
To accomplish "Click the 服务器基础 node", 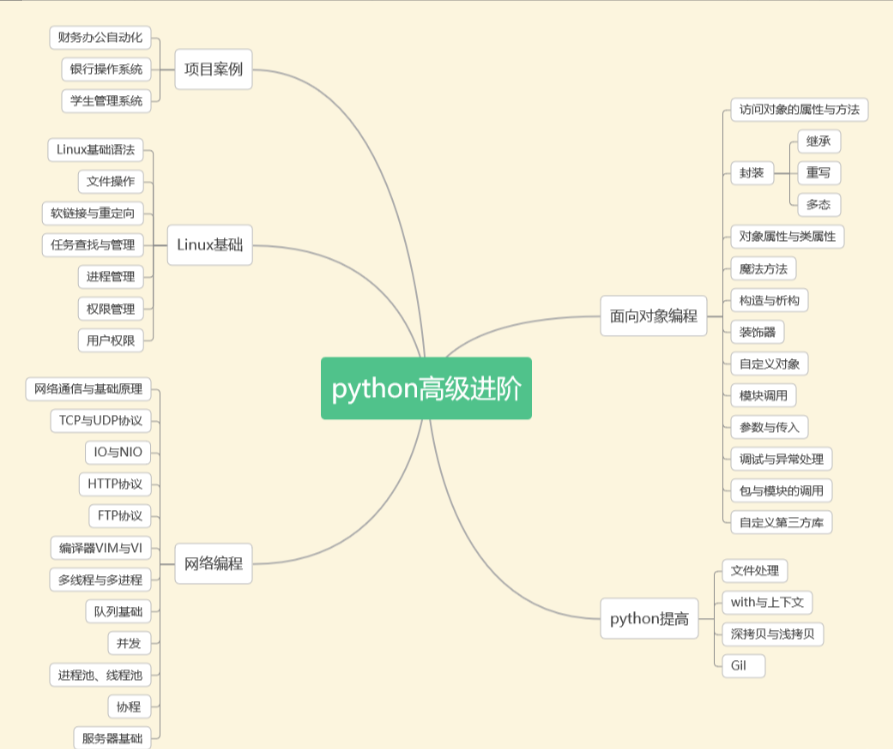I will point(112,738).
